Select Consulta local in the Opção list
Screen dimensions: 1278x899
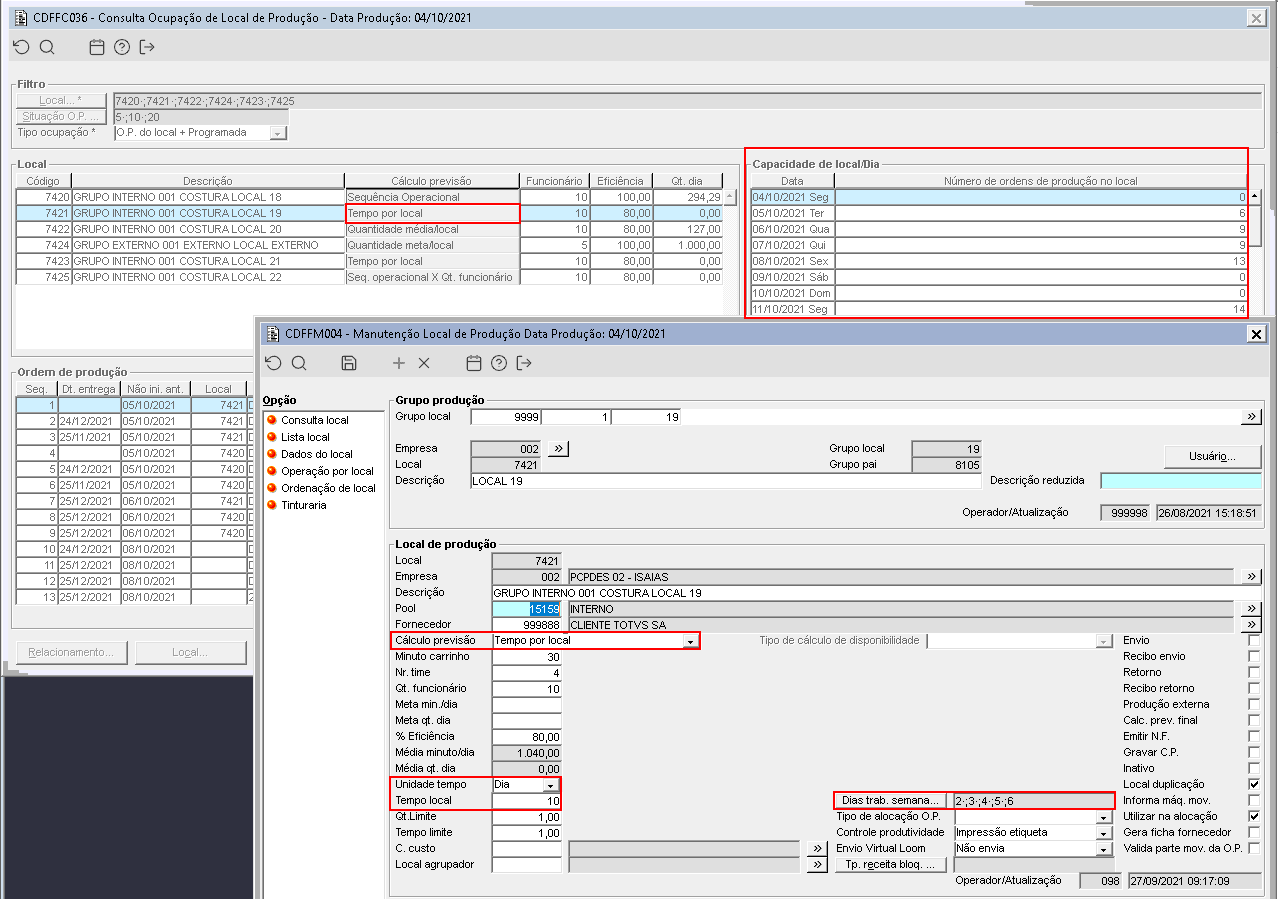click(x=314, y=420)
